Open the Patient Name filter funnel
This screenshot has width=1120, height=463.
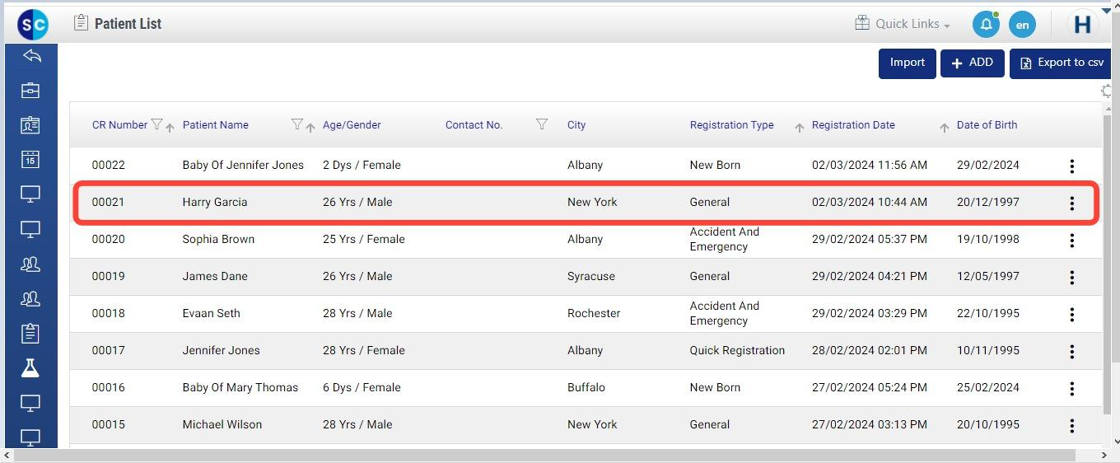(x=296, y=125)
